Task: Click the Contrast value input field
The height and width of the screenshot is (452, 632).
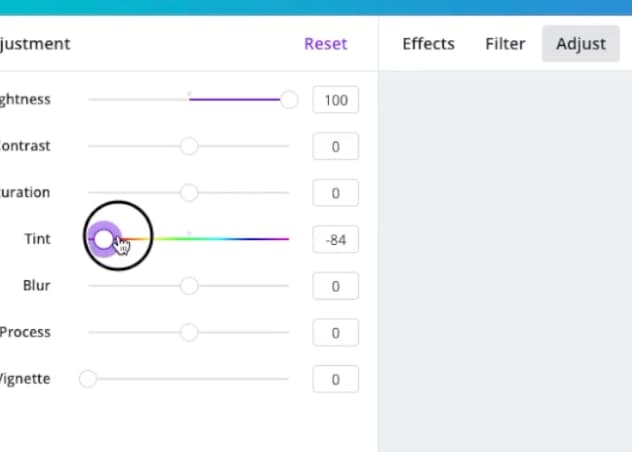Action: pyautogui.click(x=335, y=146)
